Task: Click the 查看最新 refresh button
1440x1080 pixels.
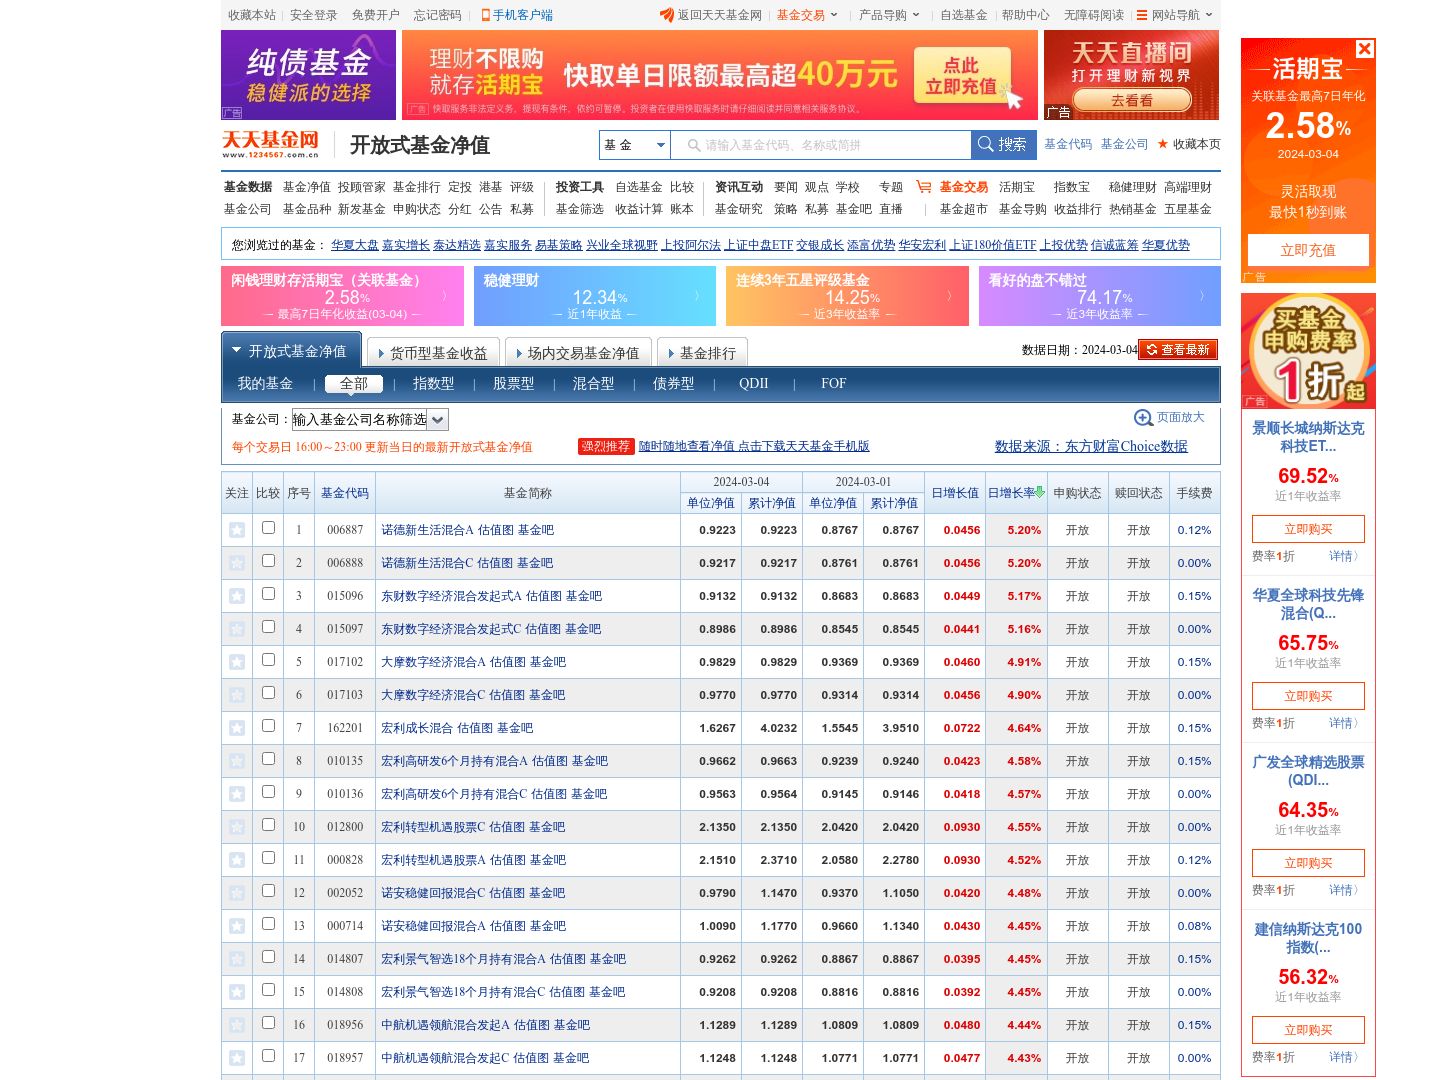Action: coord(1177,350)
